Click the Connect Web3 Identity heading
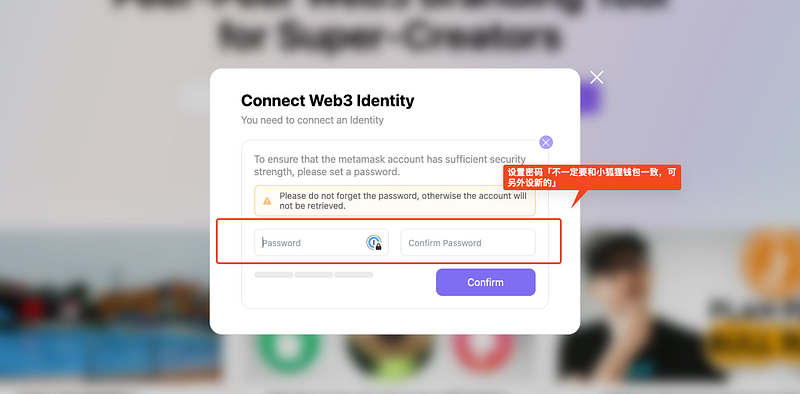The height and width of the screenshot is (394, 800). click(328, 101)
